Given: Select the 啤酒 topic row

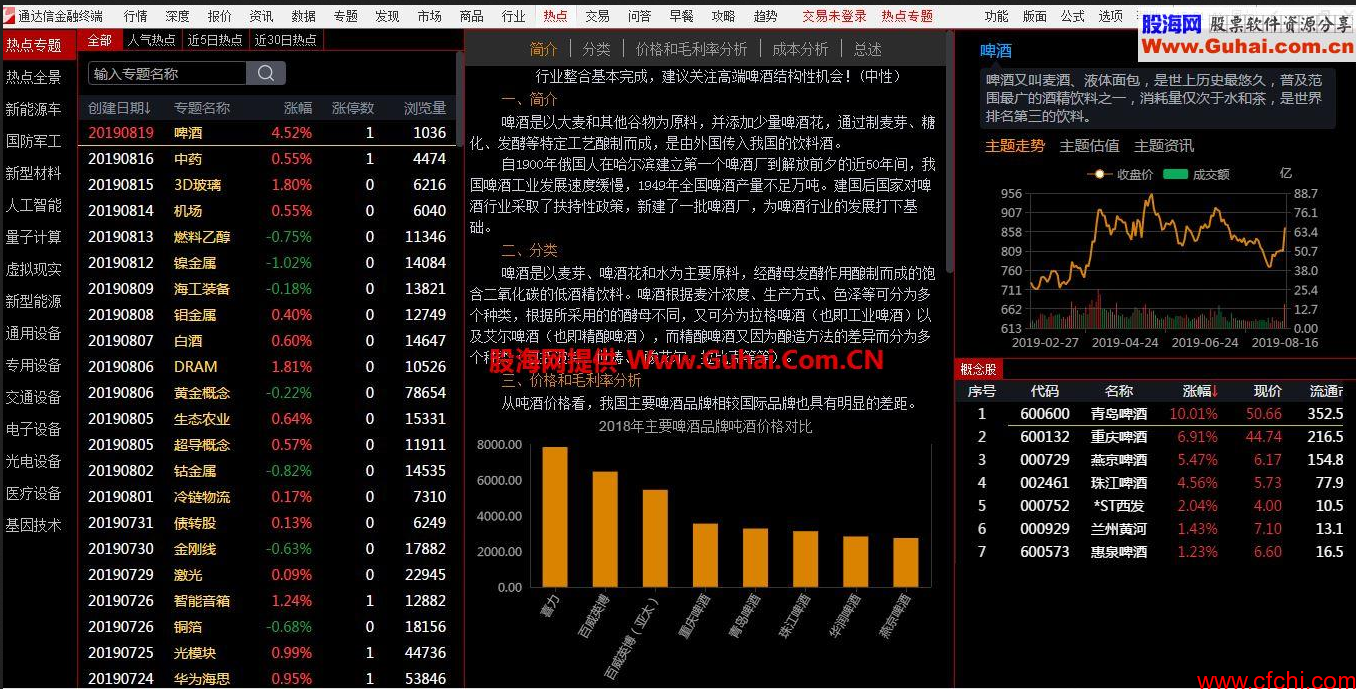Looking at the screenshot, I should click(x=267, y=132).
